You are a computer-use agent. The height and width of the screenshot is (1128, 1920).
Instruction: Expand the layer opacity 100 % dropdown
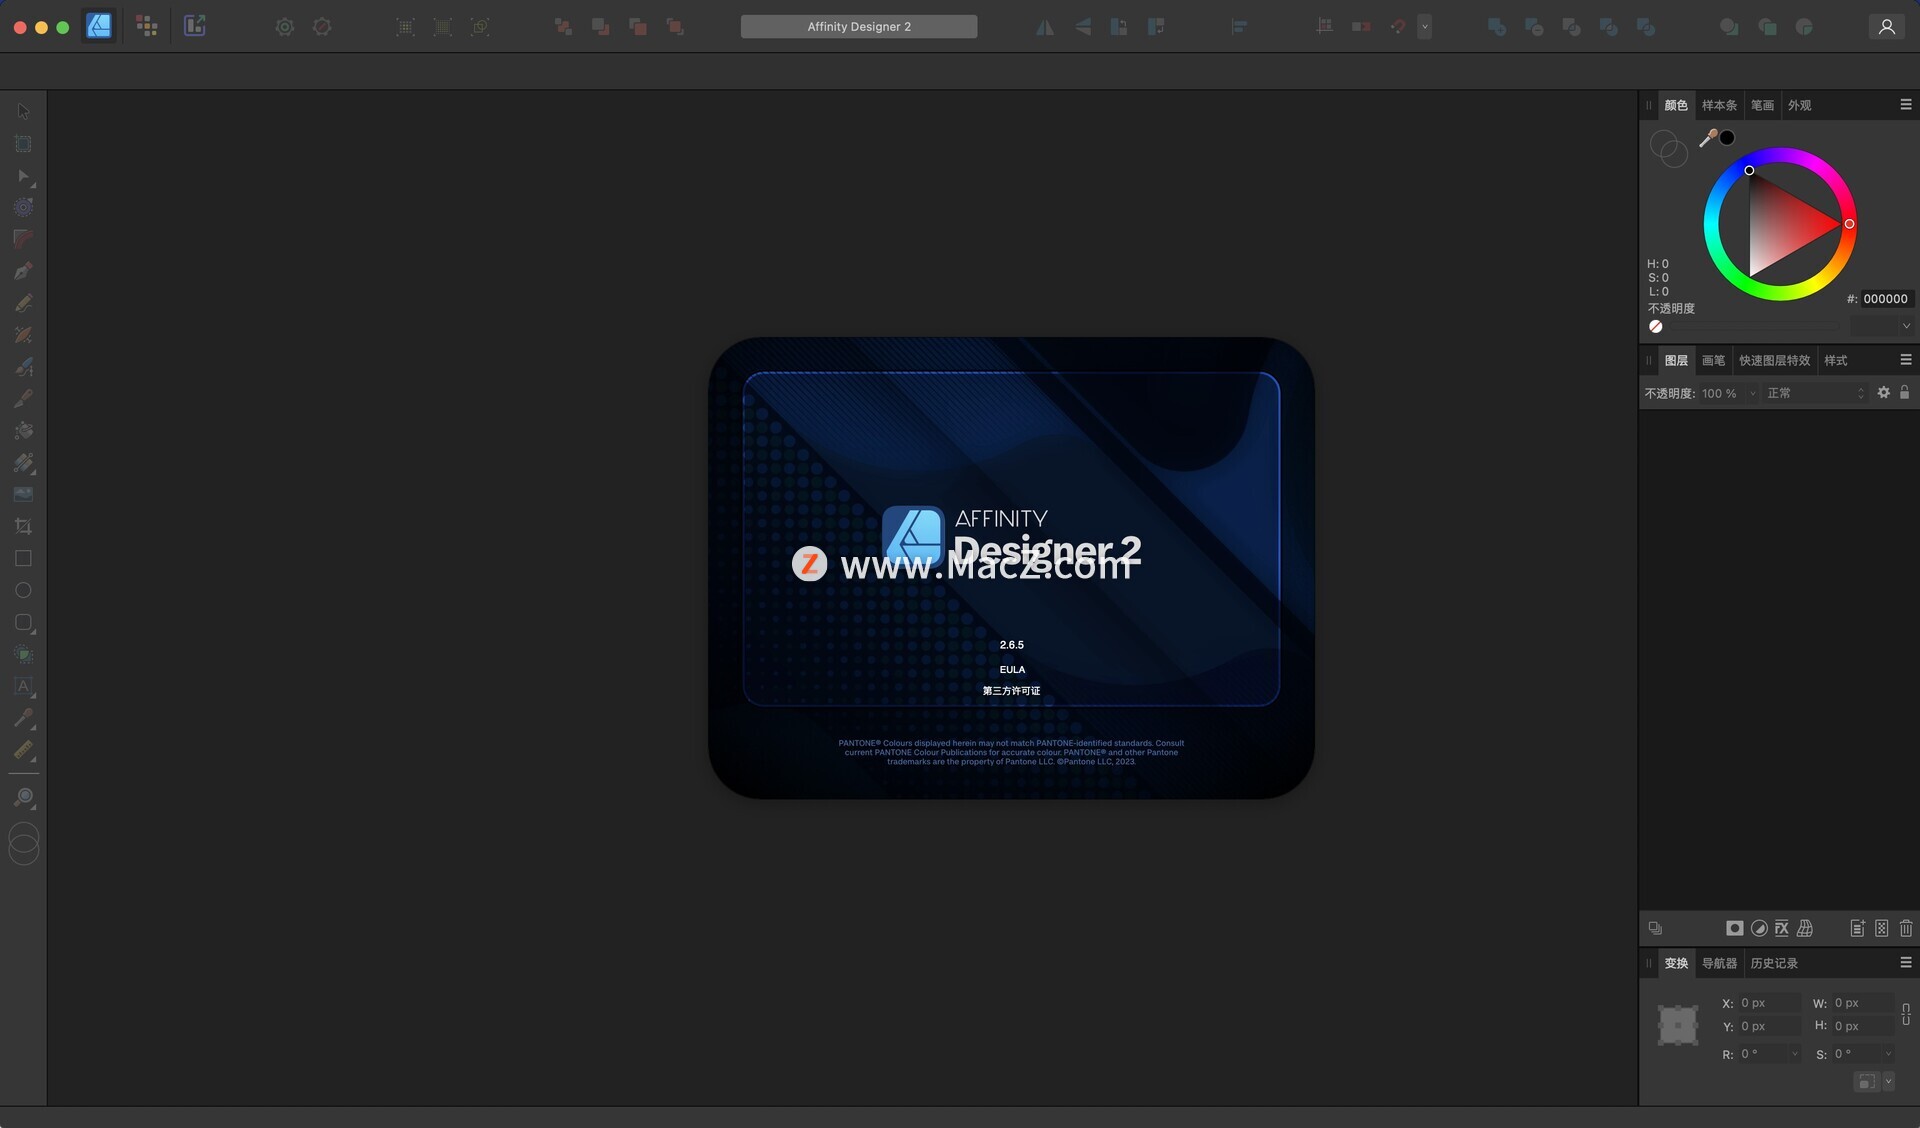pos(1752,394)
